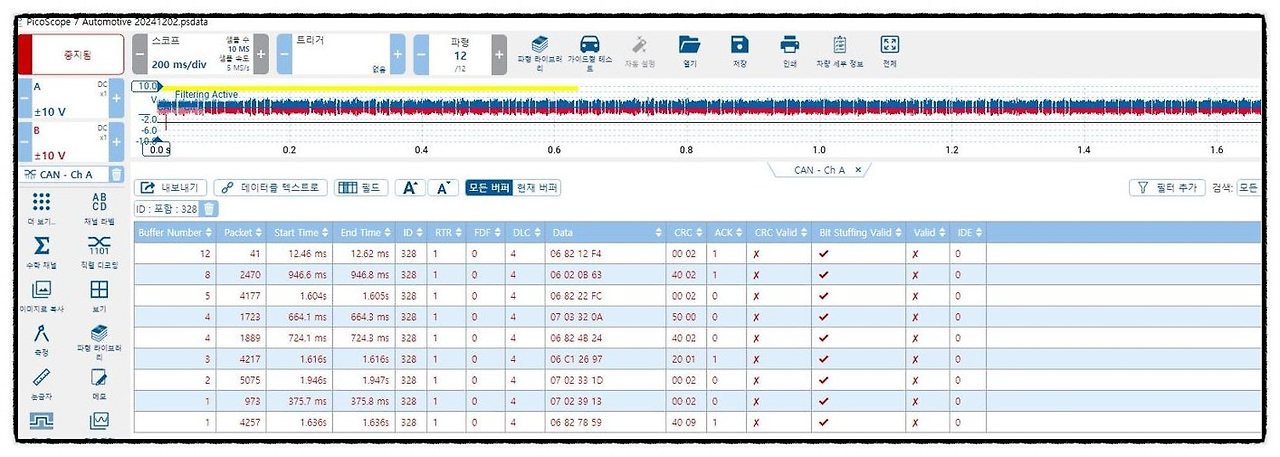Click the Open folder icon
The image size is (1280, 457).
(690, 51)
